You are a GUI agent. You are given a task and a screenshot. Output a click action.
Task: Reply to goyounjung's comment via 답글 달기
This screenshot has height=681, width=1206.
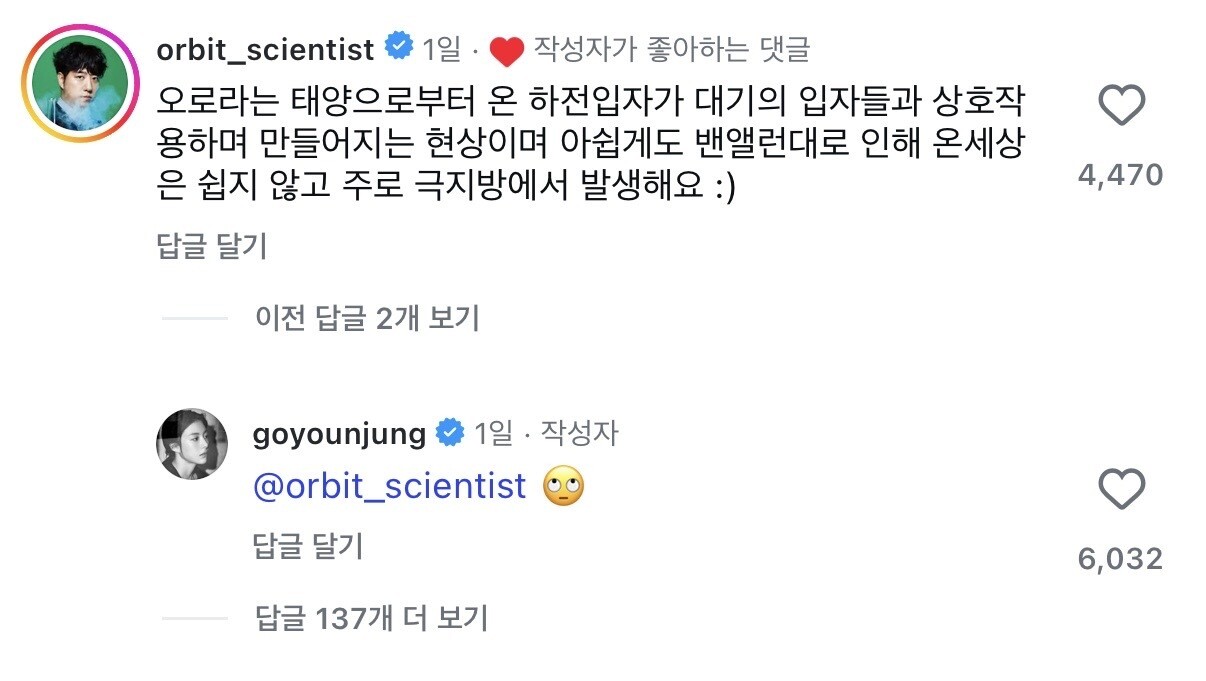coord(308,546)
